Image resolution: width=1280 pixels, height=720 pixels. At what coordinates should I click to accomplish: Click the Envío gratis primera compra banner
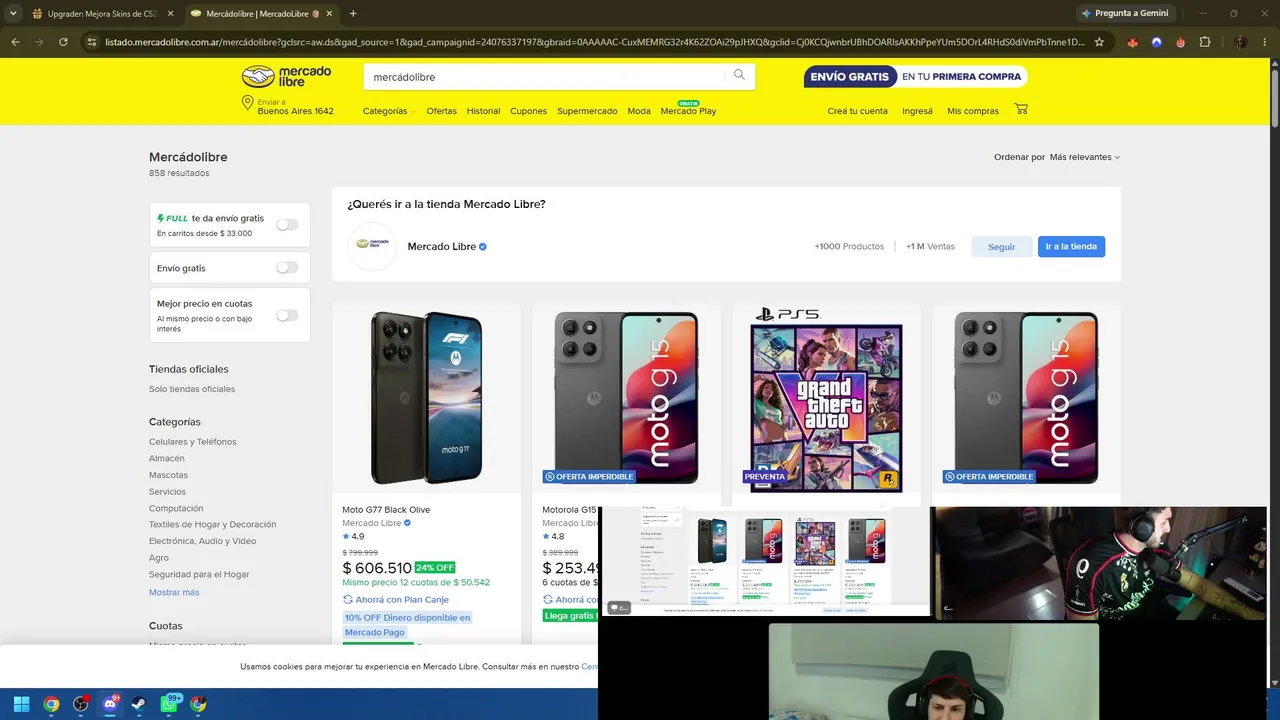click(915, 77)
